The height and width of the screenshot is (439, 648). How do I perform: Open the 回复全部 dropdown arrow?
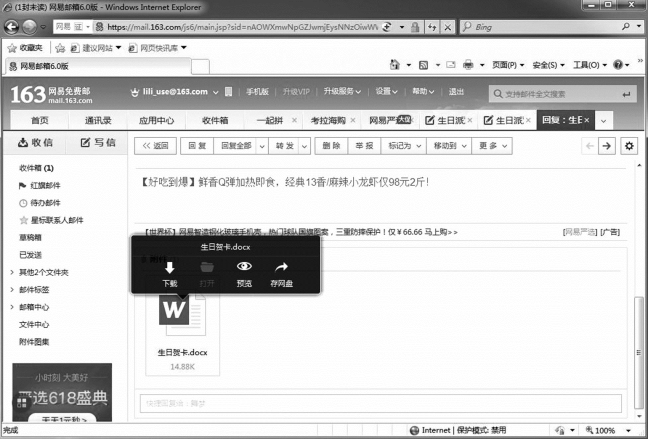[262, 146]
